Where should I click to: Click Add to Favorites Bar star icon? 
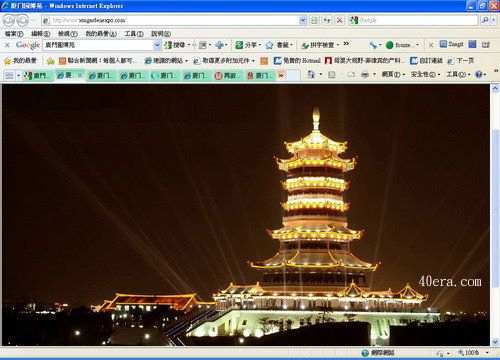click(50, 61)
